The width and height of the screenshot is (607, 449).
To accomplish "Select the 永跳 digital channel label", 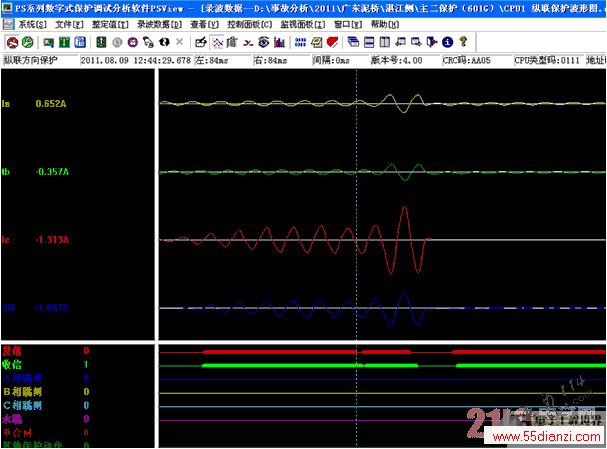I will tap(12, 419).
